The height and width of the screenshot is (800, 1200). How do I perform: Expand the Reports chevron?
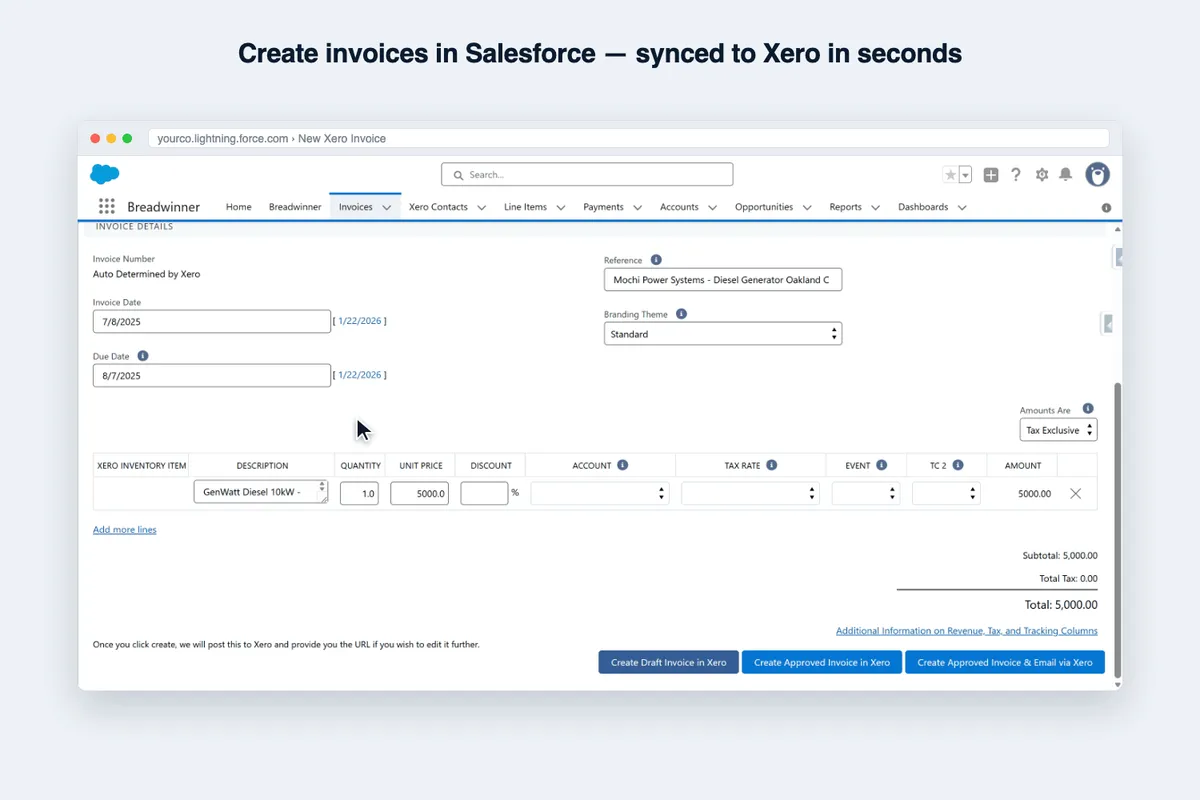coord(876,208)
